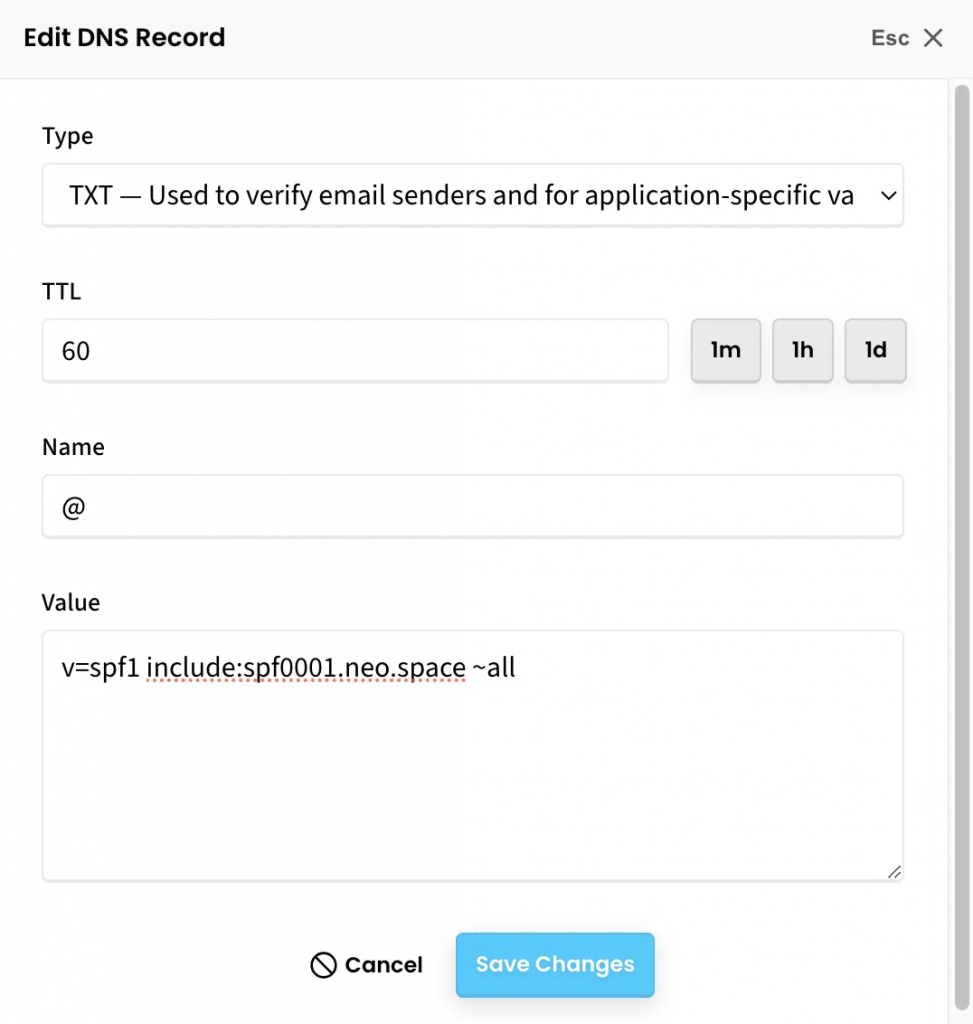Image resolution: width=973 pixels, height=1024 pixels.
Task: Click into the Name field containing @
Action: [472, 507]
